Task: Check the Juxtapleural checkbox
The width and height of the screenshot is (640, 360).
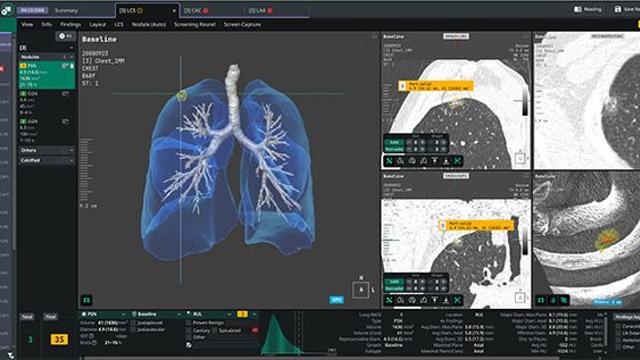Action: [133, 323]
